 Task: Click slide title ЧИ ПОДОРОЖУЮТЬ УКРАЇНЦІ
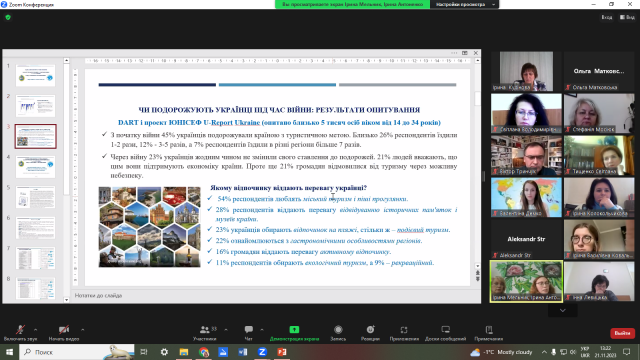(x=279, y=110)
